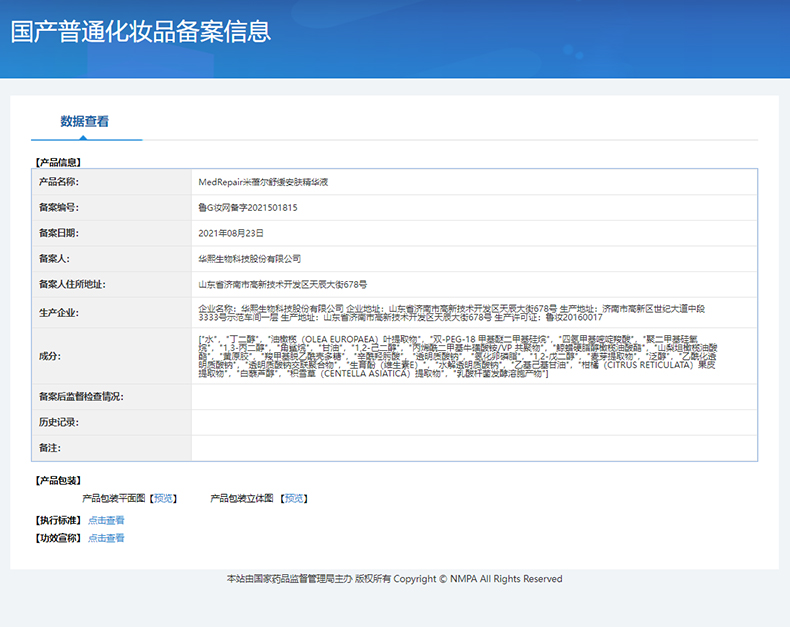Click 预览 link for 产品包装立体图

click(295, 498)
